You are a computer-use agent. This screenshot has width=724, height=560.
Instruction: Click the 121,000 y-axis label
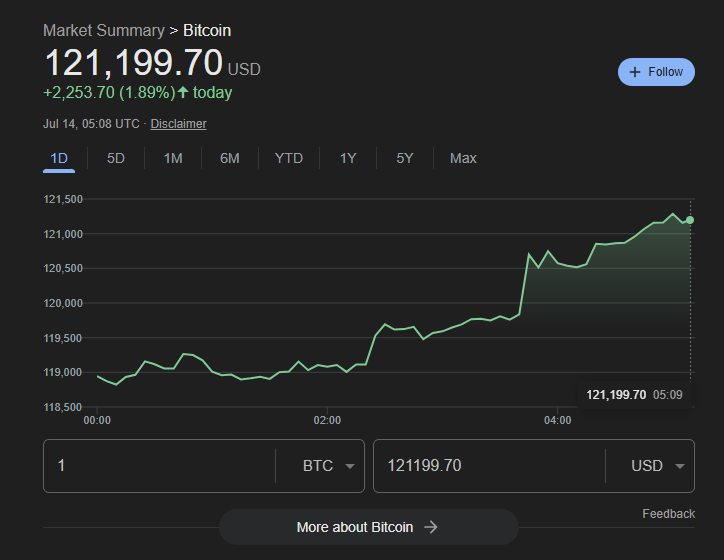63,234
